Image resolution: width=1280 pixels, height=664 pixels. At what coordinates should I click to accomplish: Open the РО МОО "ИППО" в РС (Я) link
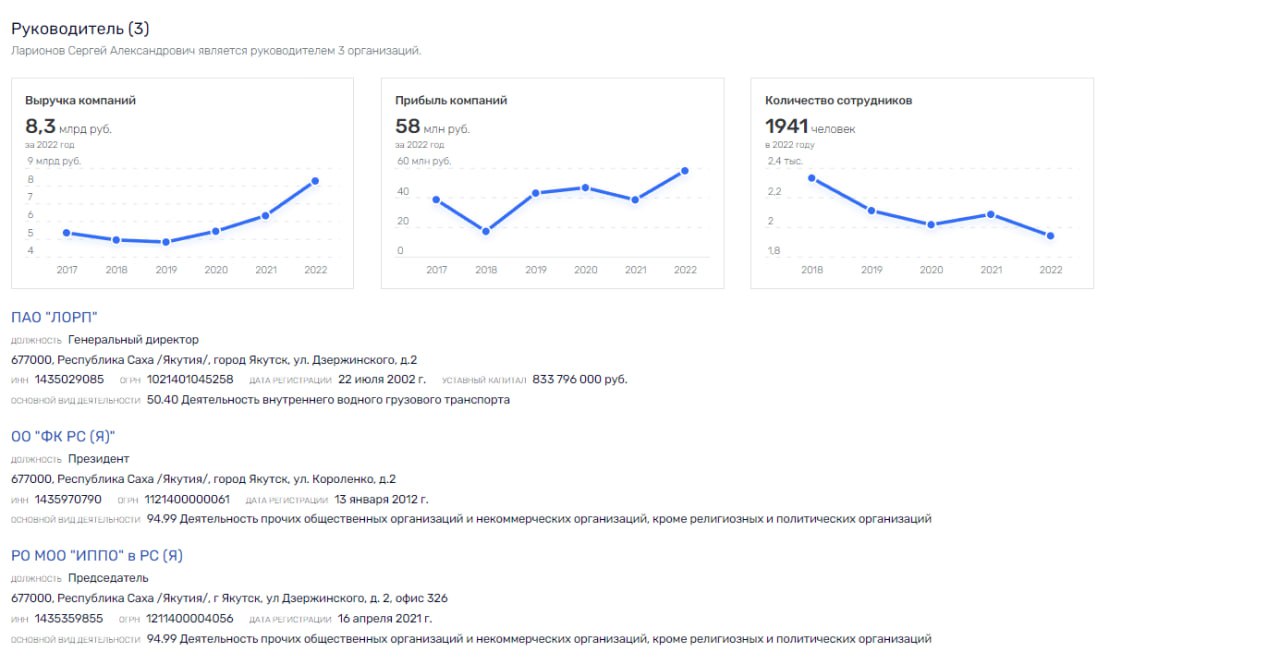point(97,556)
